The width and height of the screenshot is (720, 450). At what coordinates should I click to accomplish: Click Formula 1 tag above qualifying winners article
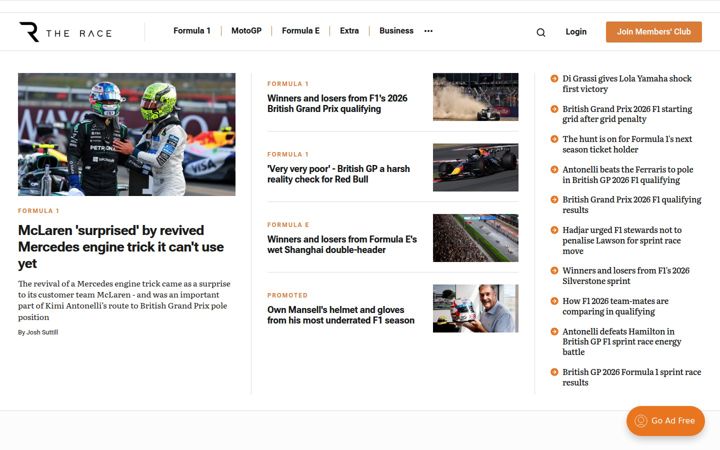point(288,84)
